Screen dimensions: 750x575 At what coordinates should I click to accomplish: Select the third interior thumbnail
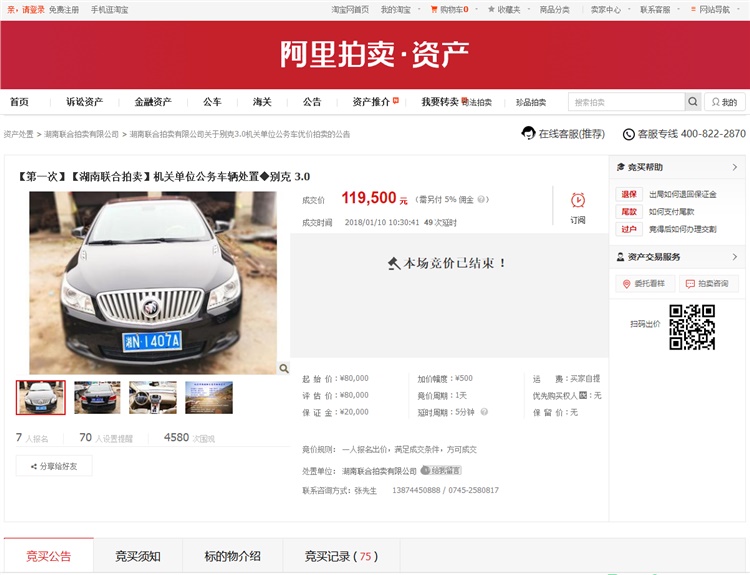[x=153, y=398]
